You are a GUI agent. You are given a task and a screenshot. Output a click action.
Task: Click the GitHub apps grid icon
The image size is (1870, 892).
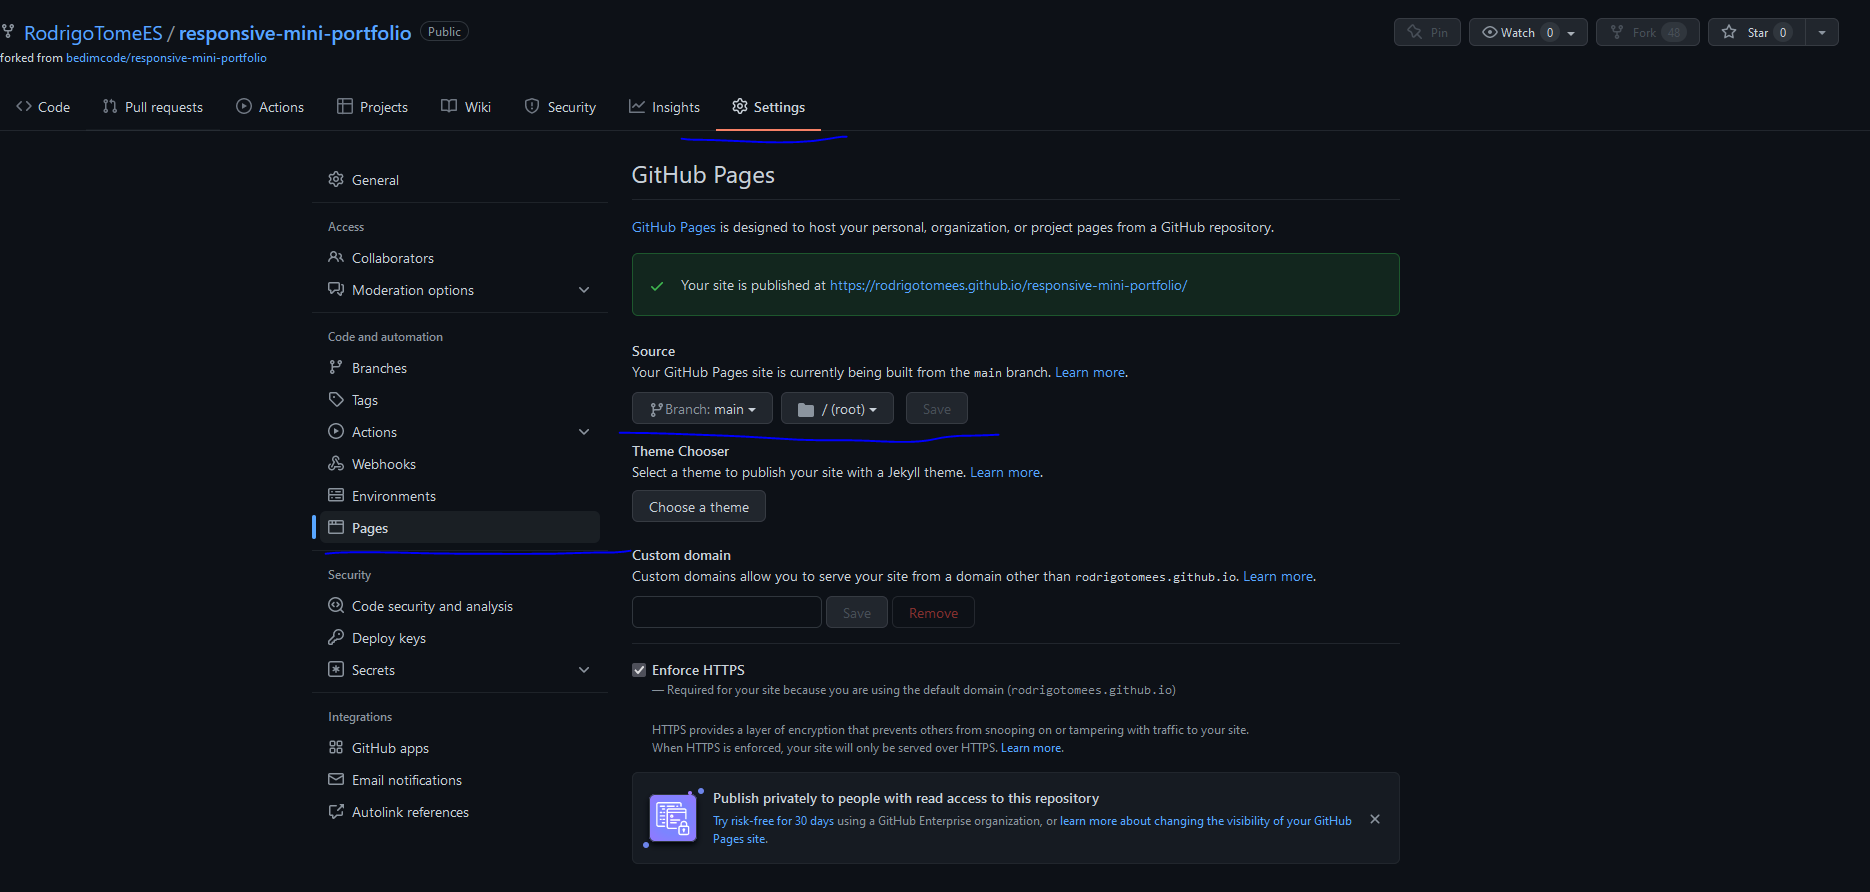[x=336, y=747]
